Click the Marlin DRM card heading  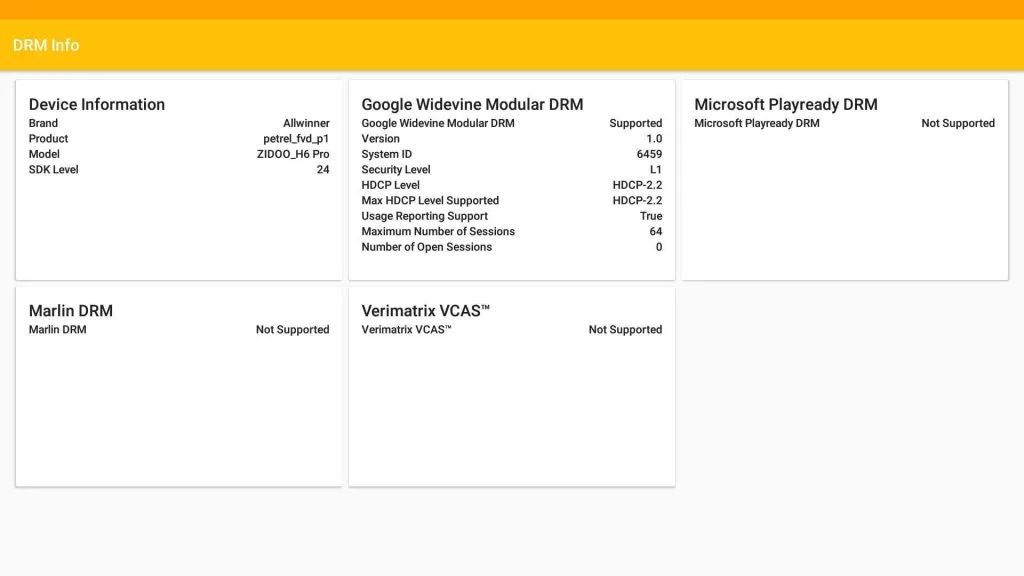click(x=71, y=310)
